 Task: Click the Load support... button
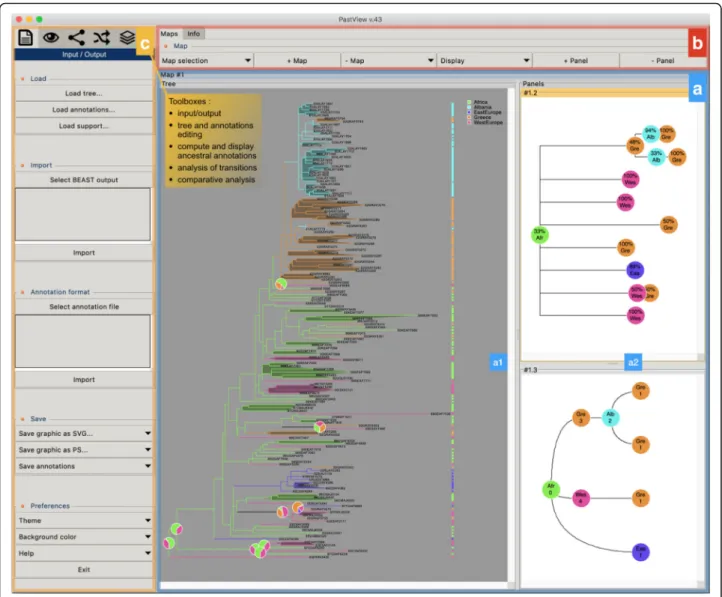84,126
